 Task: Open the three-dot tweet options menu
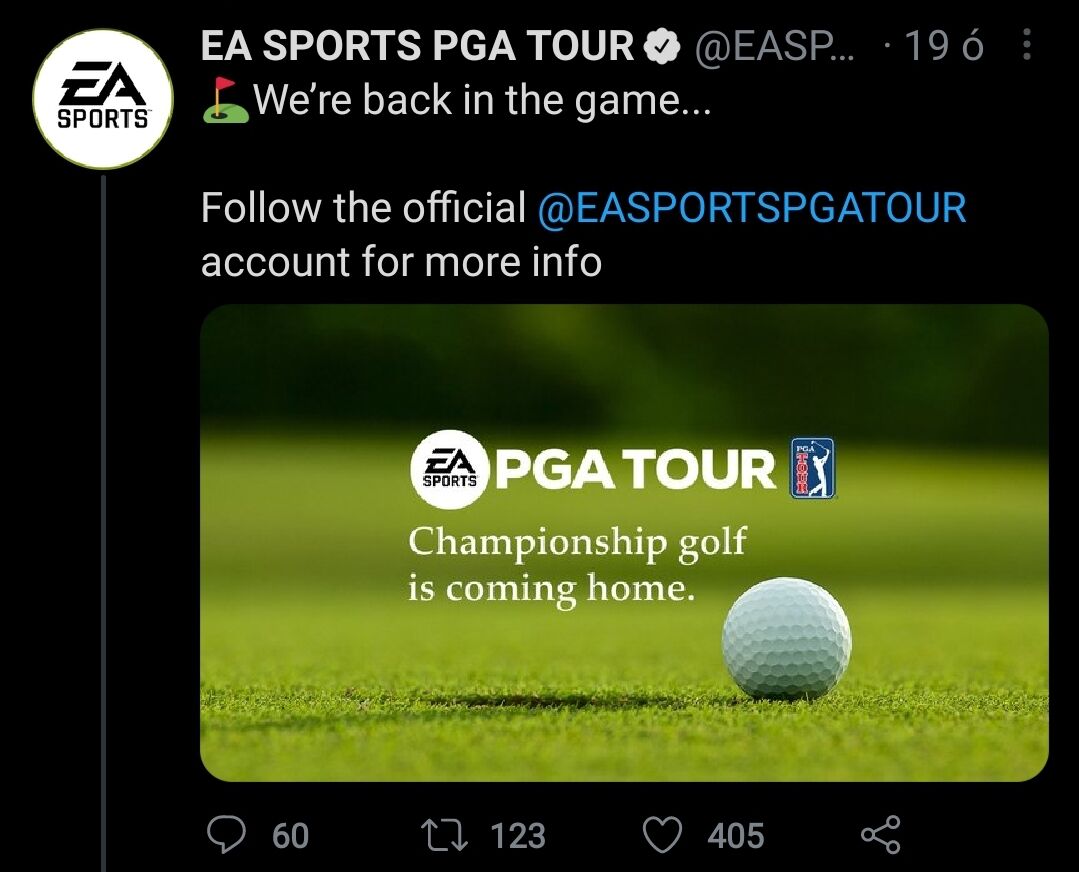point(1026,45)
